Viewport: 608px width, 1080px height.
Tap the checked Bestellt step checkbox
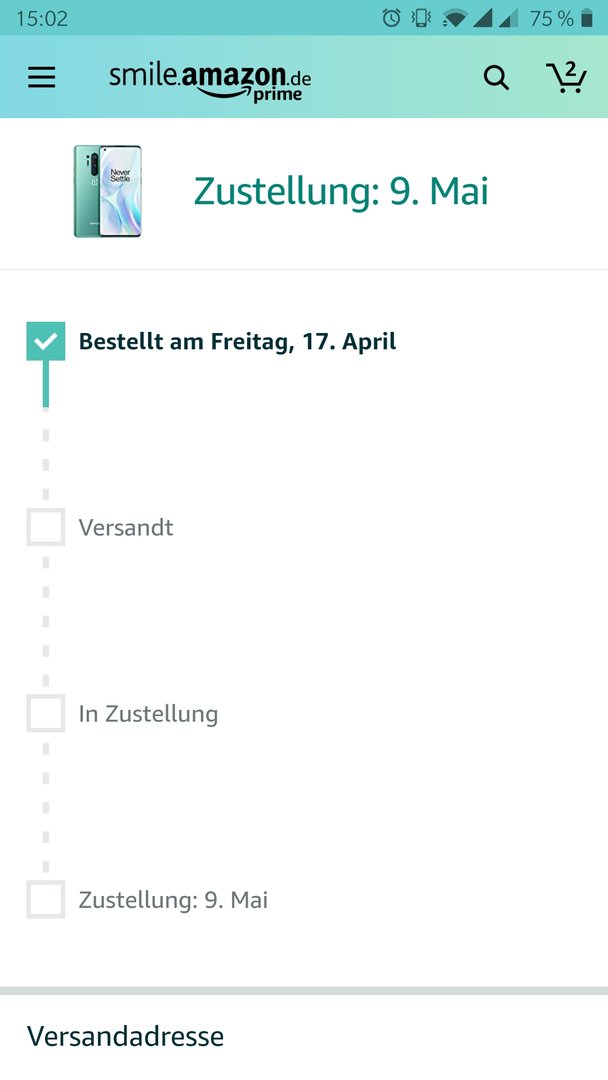[x=45, y=341]
